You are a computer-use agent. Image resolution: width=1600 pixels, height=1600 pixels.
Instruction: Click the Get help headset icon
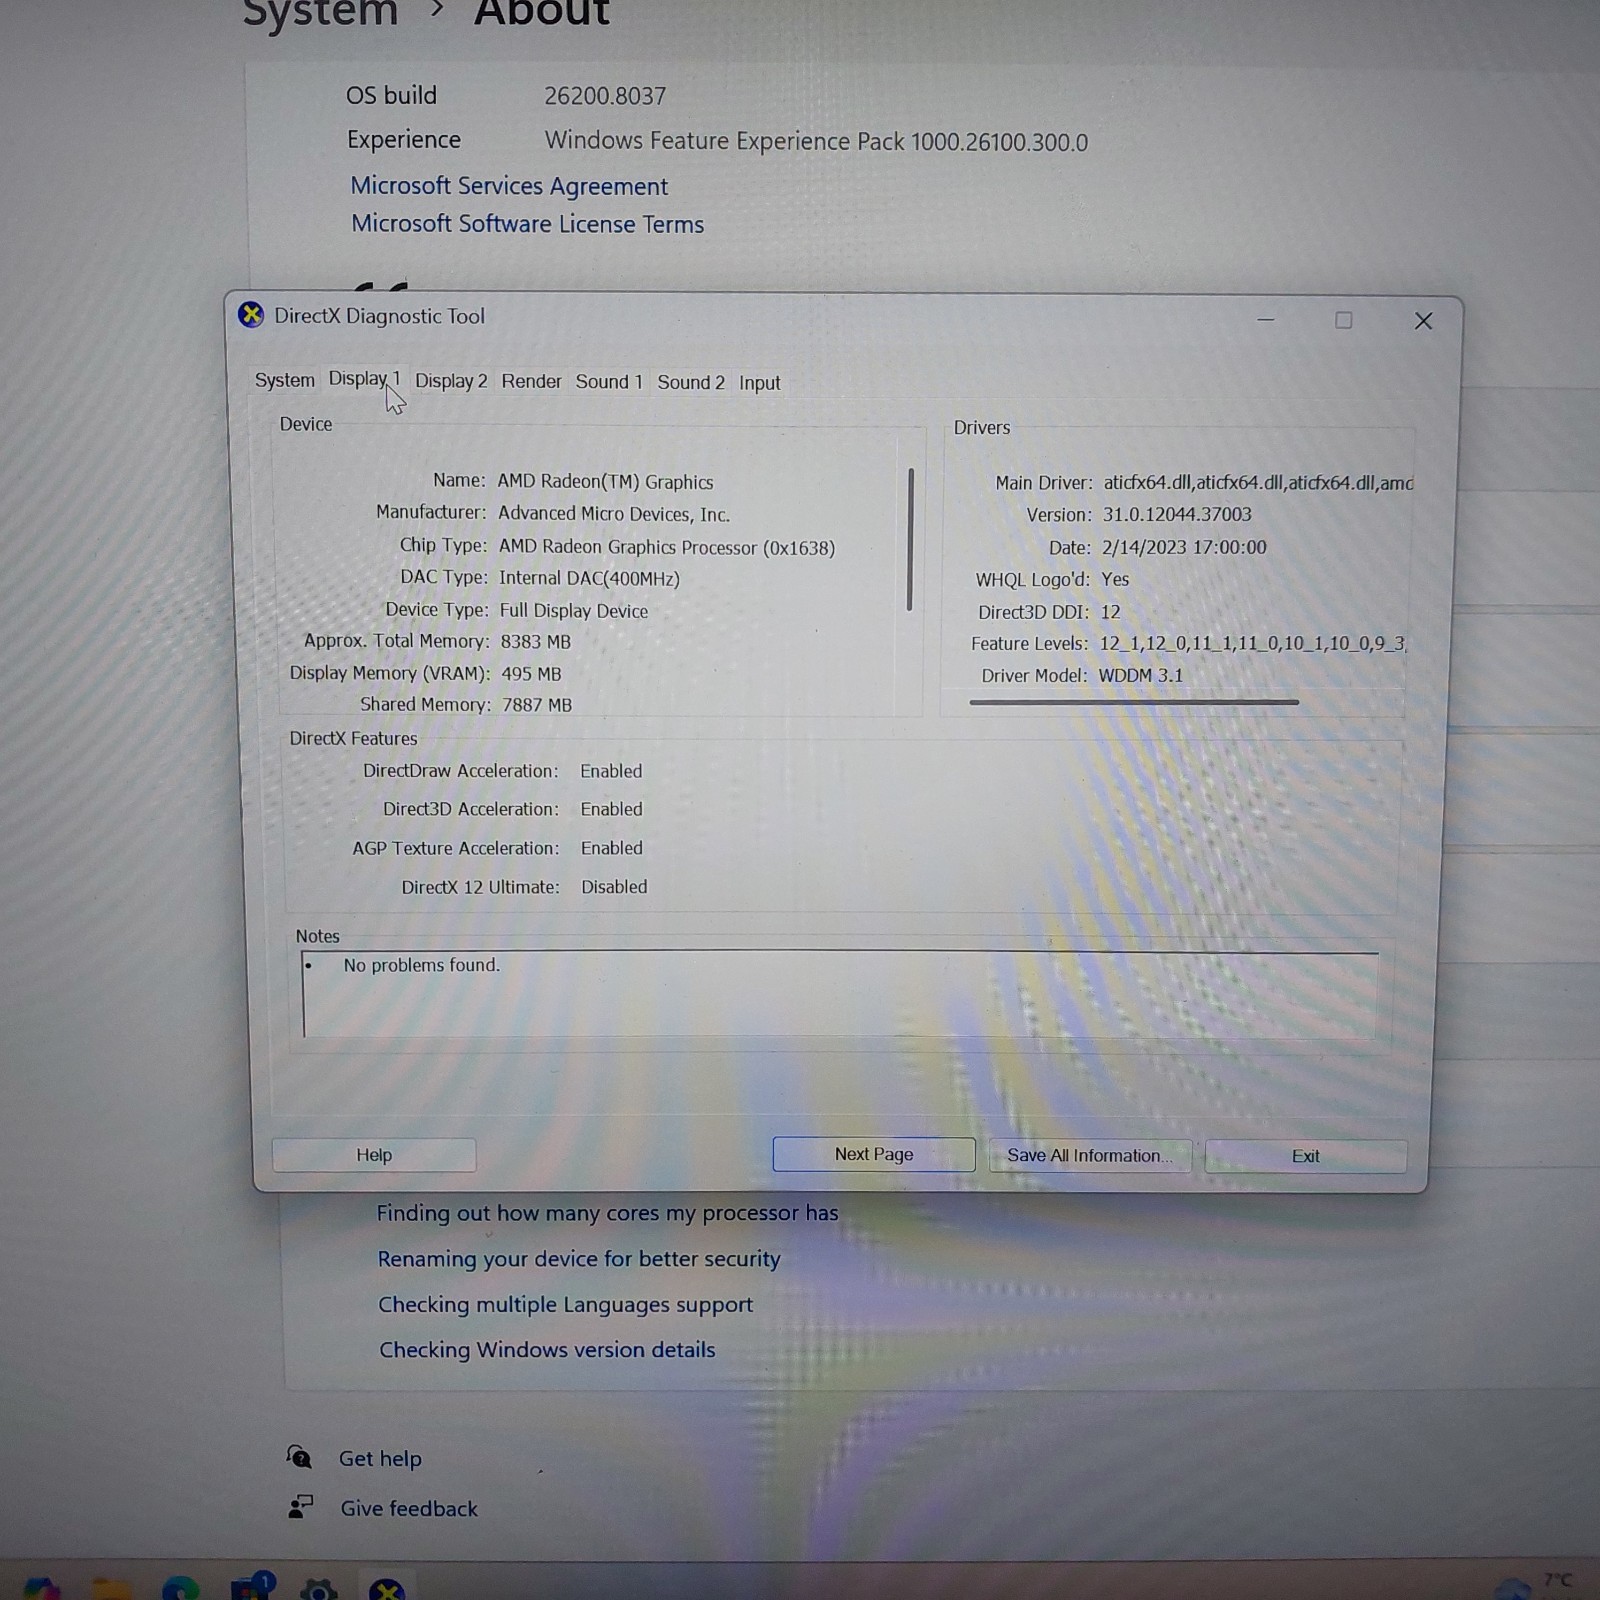click(x=299, y=1457)
